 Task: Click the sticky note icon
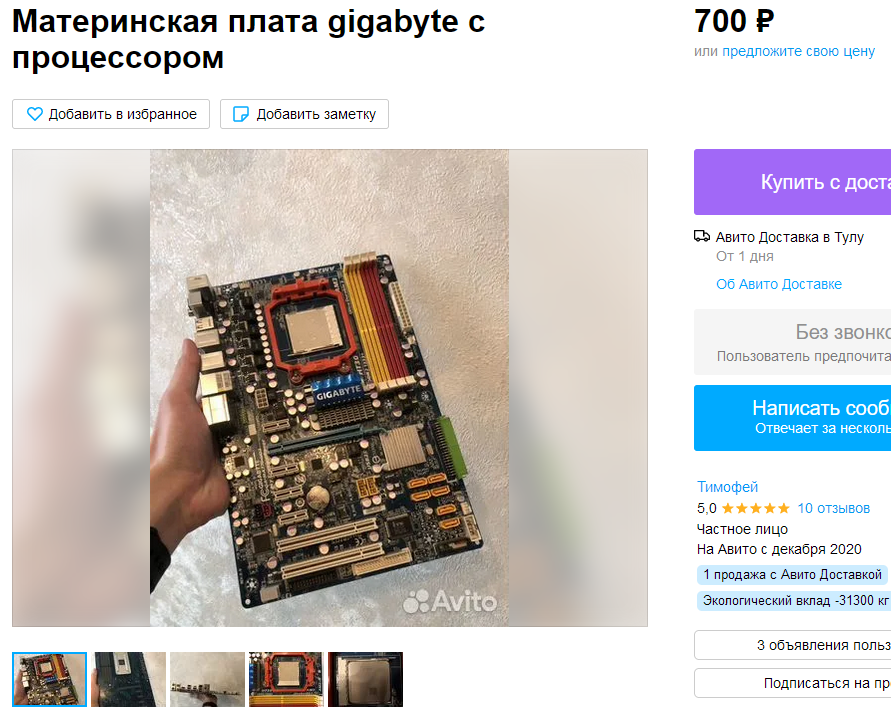[241, 114]
